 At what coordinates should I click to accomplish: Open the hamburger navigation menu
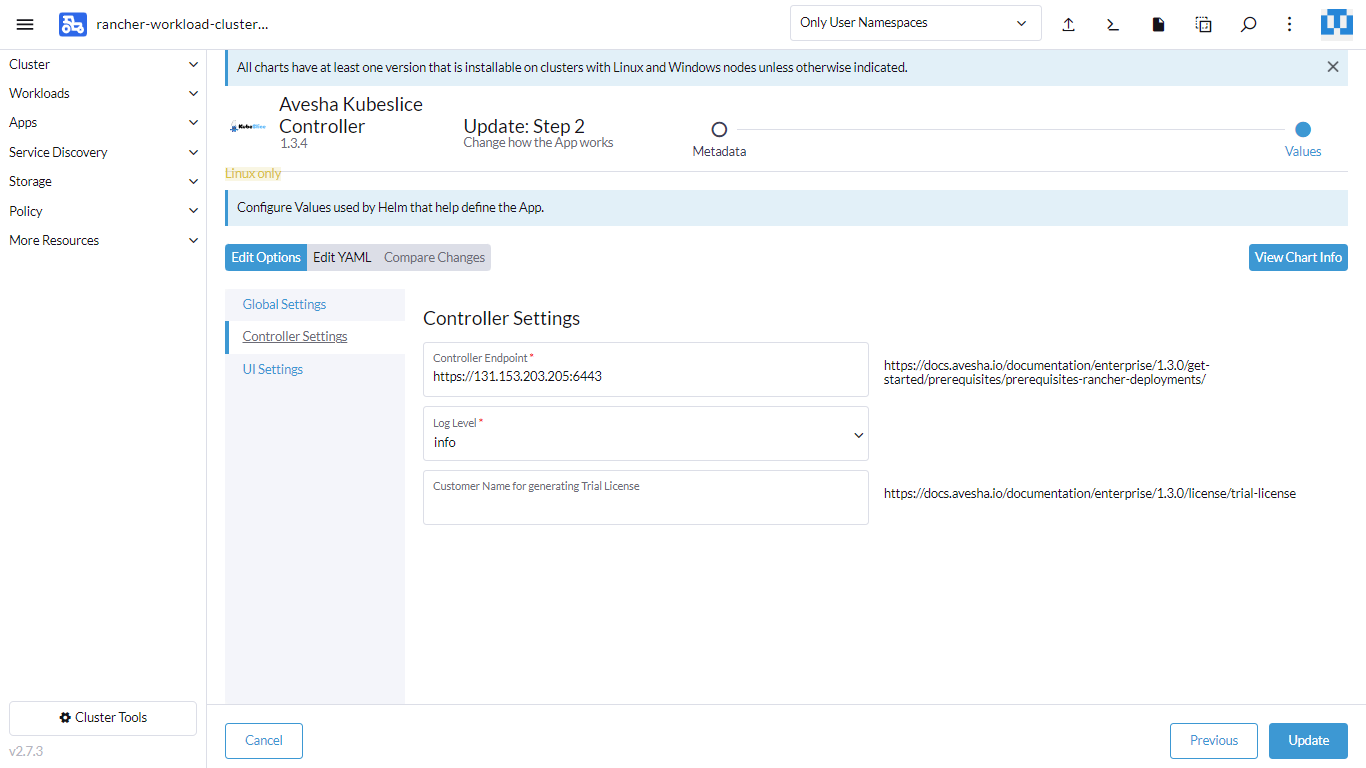(25, 24)
